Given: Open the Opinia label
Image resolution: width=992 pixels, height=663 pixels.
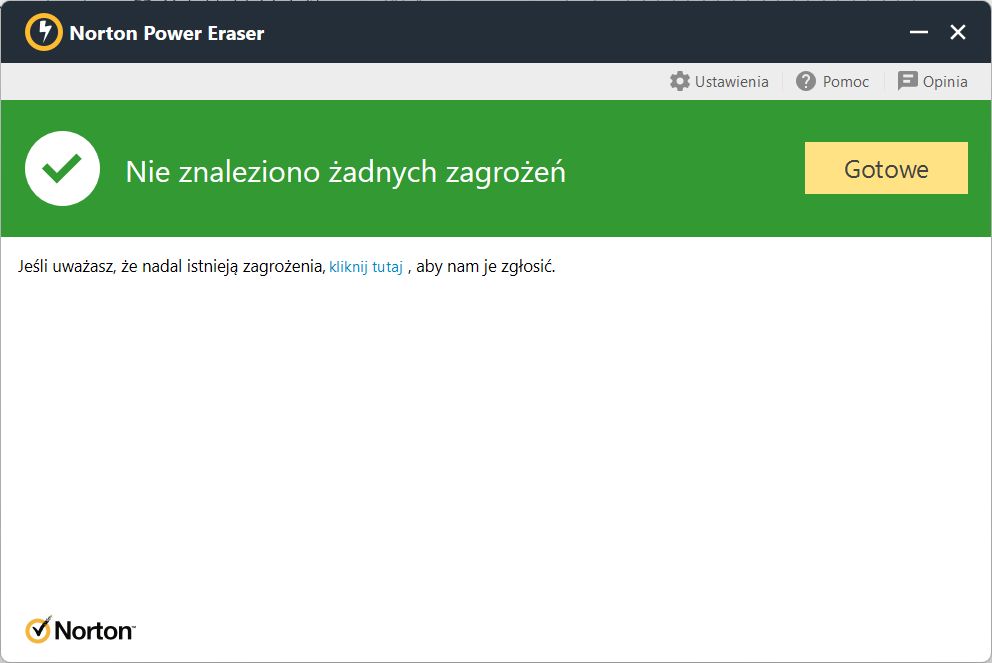Looking at the screenshot, I should click(945, 82).
